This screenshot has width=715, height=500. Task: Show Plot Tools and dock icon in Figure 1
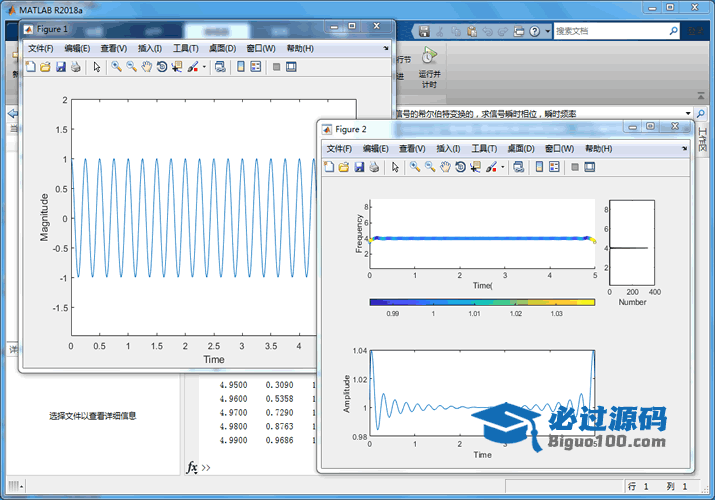pyautogui.click(x=291, y=67)
